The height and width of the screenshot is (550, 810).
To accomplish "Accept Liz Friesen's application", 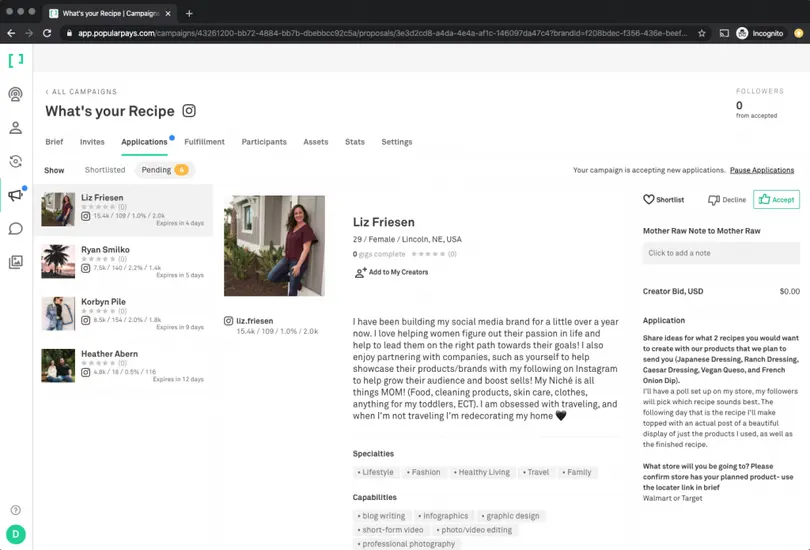I will tap(776, 200).
